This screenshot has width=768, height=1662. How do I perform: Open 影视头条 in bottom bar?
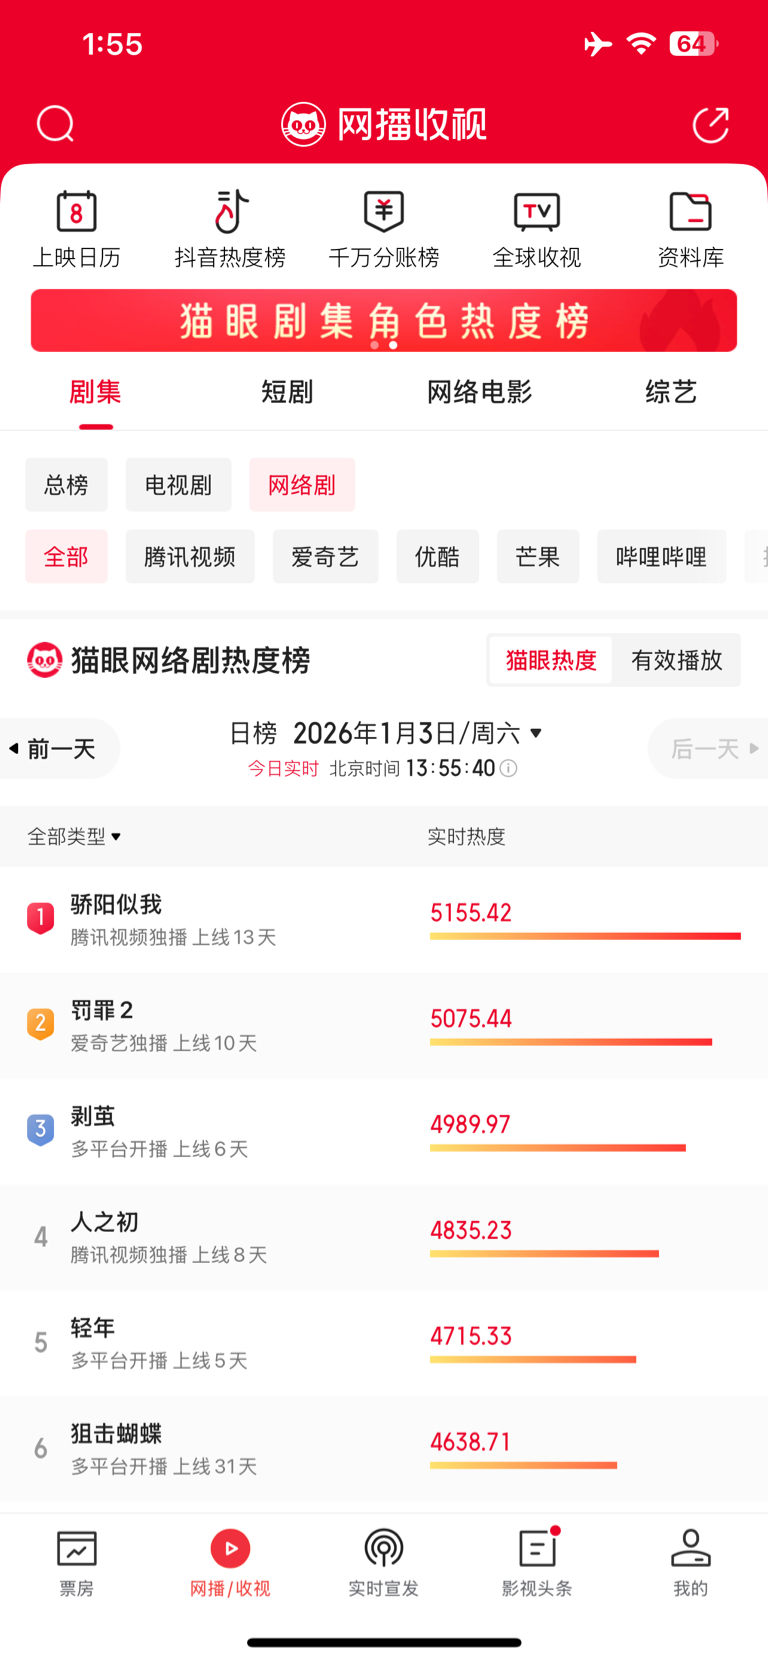[537, 1563]
